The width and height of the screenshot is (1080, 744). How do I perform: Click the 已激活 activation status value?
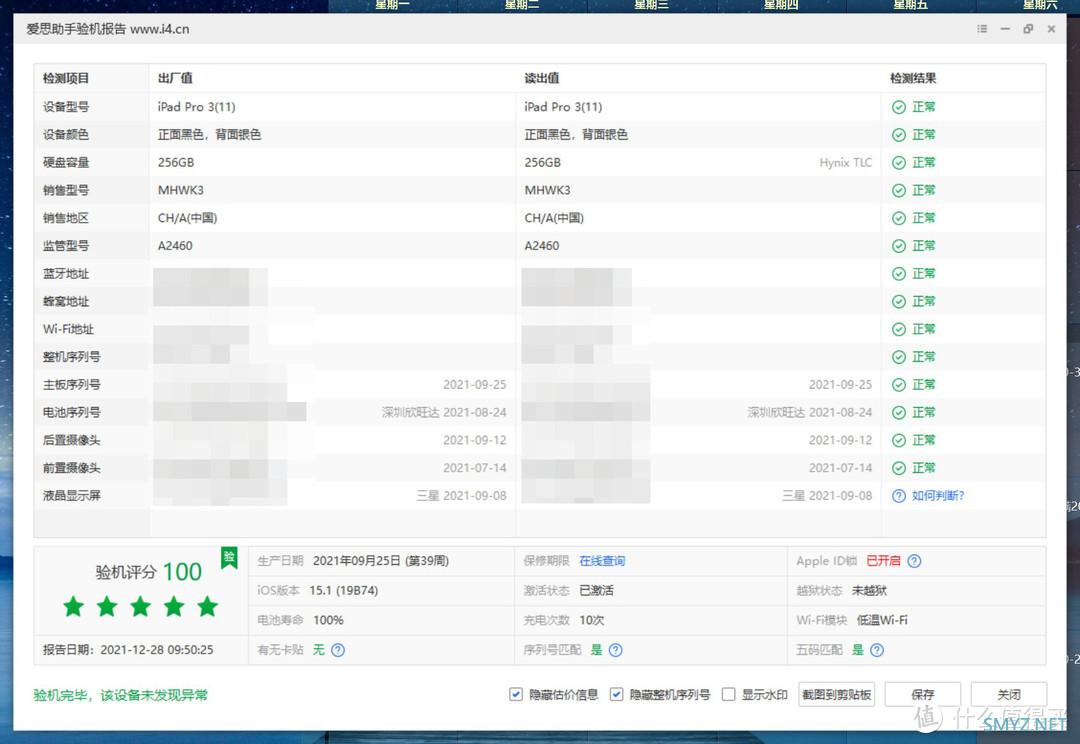pos(596,590)
